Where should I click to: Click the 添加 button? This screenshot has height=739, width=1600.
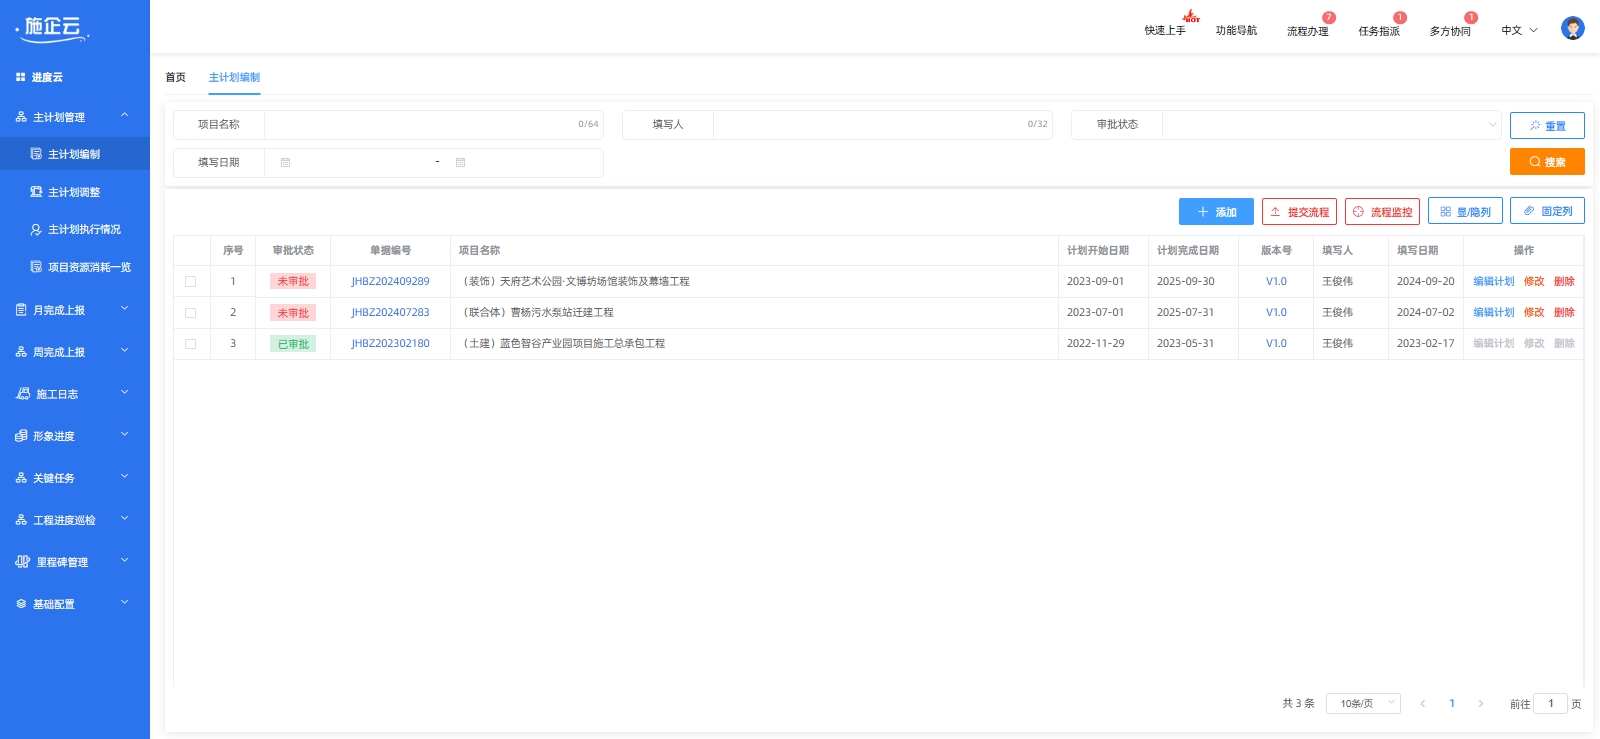(x=1216, y=212)
